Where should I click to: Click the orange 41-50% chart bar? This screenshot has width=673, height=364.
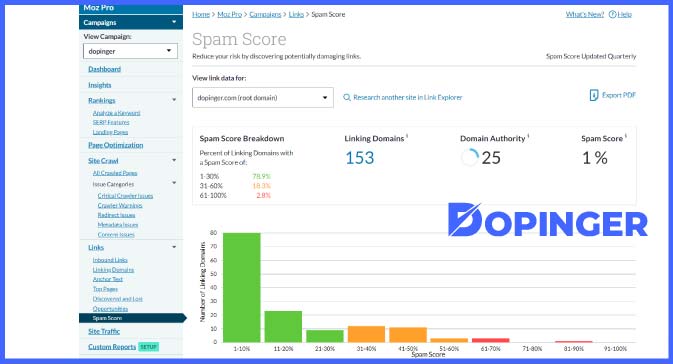click(x=408, y=335)
